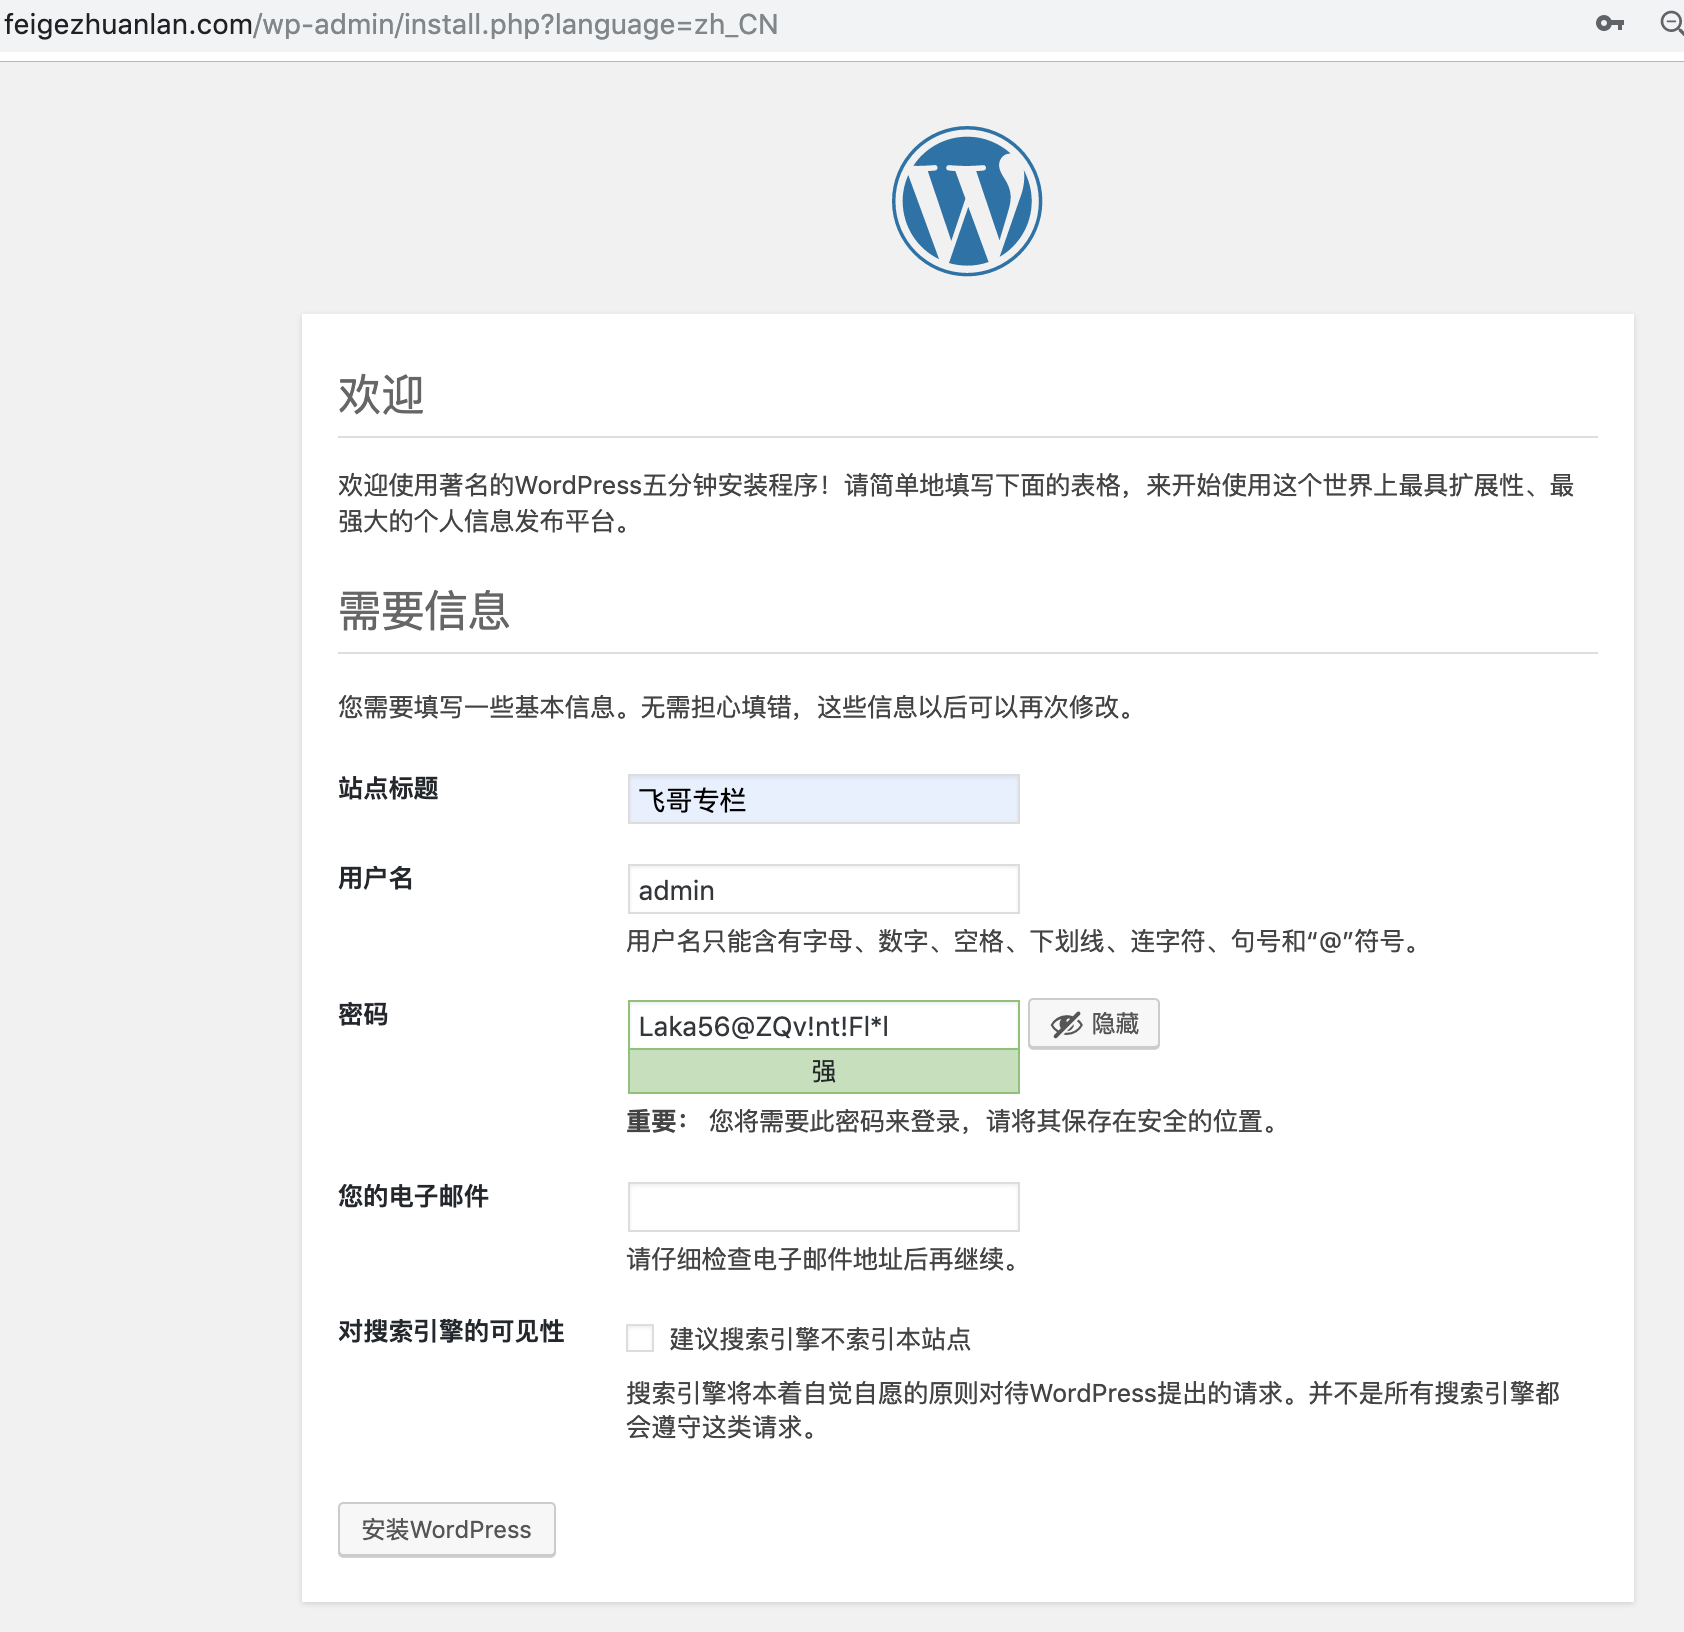Click the 建议搜索引擎不索引本站点 label
Image resolution: width=1684 pixels, height=1632 pixels.
(819, 1340)
